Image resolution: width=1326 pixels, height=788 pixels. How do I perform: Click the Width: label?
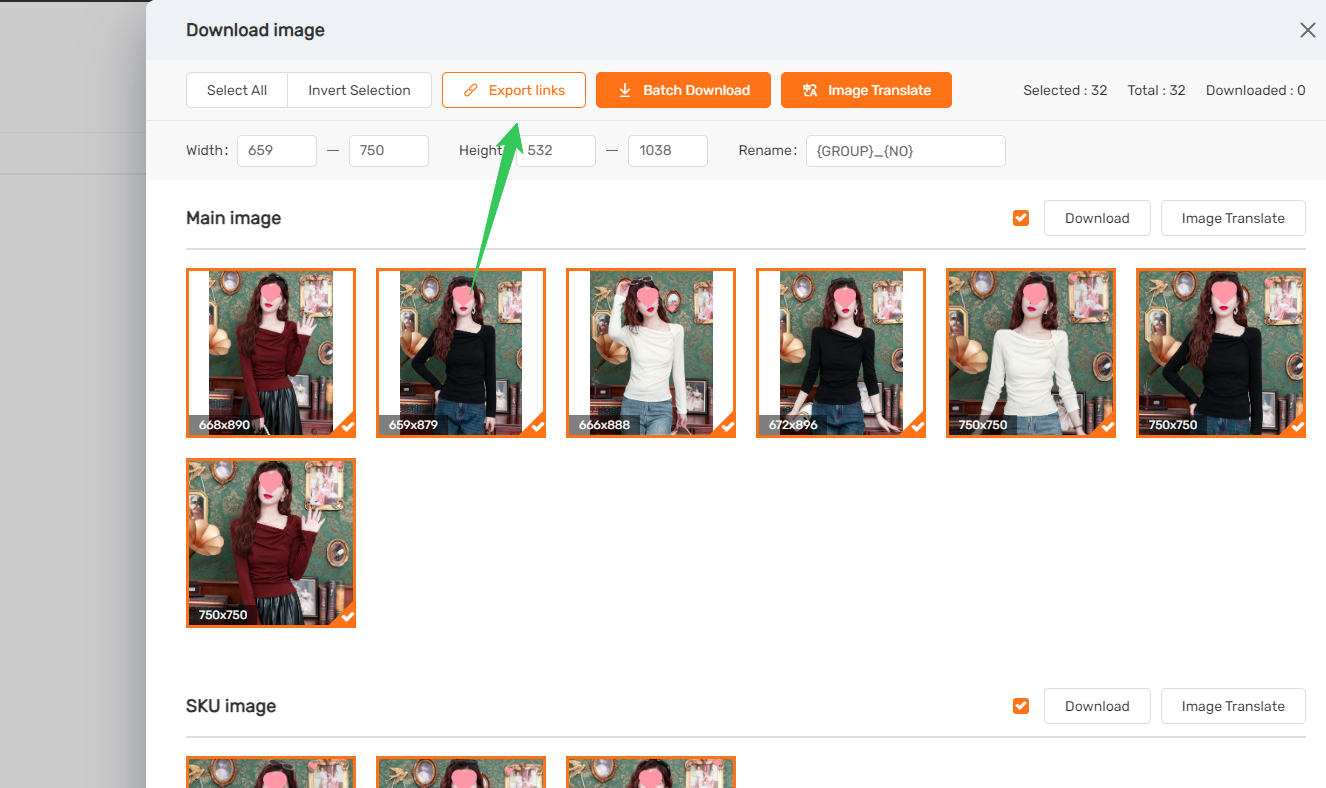tap(207, 151)
